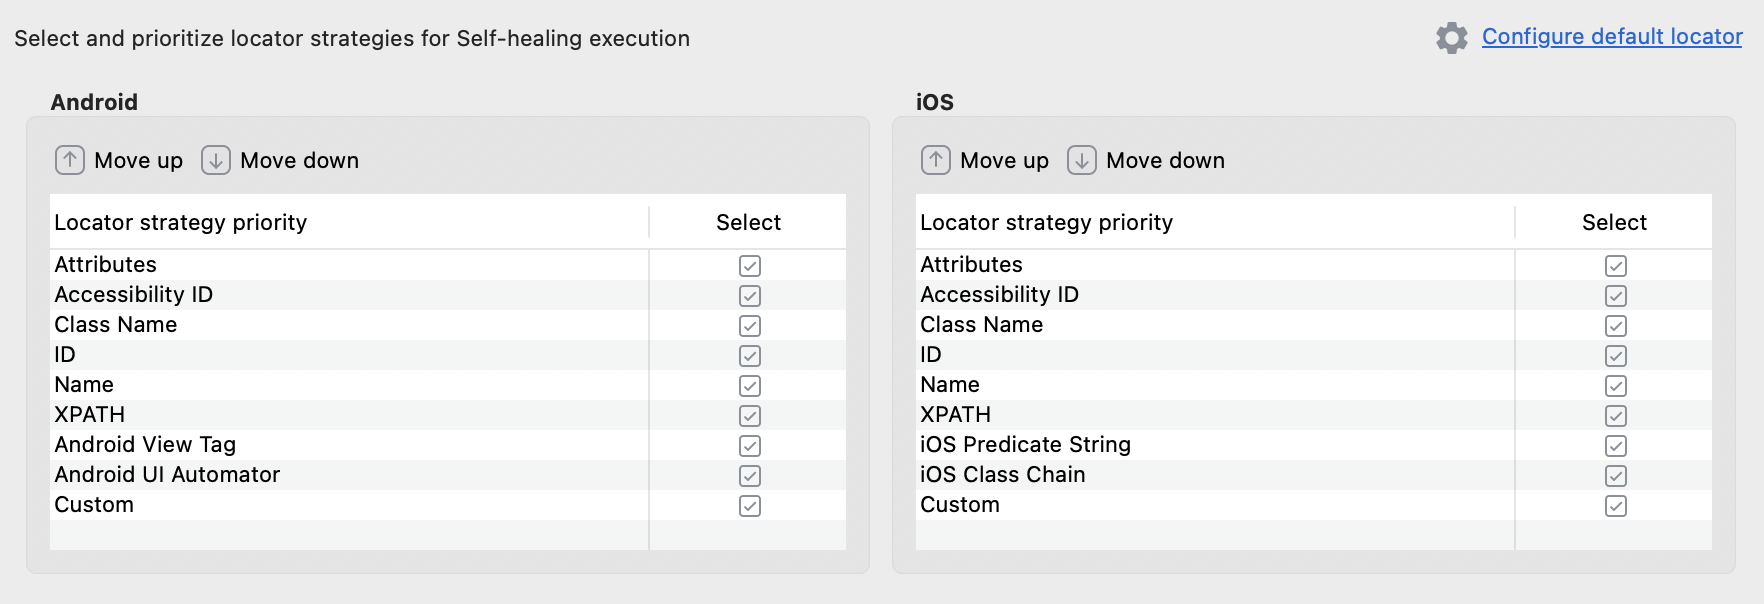The height and width of the screenshot is (604, 1764).
Task: Disable the iOS ID strategy checkbox
Action: pos(1616,356)
